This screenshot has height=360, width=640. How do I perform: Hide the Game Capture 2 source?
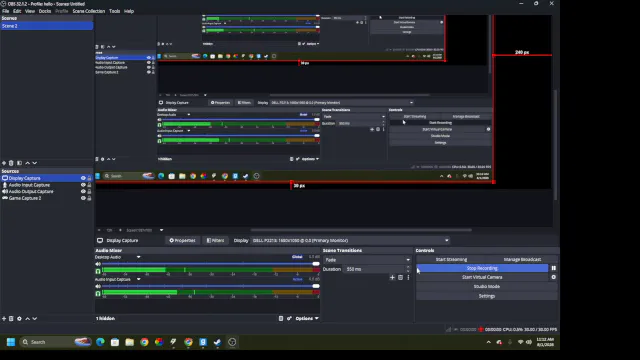(83, 198)
